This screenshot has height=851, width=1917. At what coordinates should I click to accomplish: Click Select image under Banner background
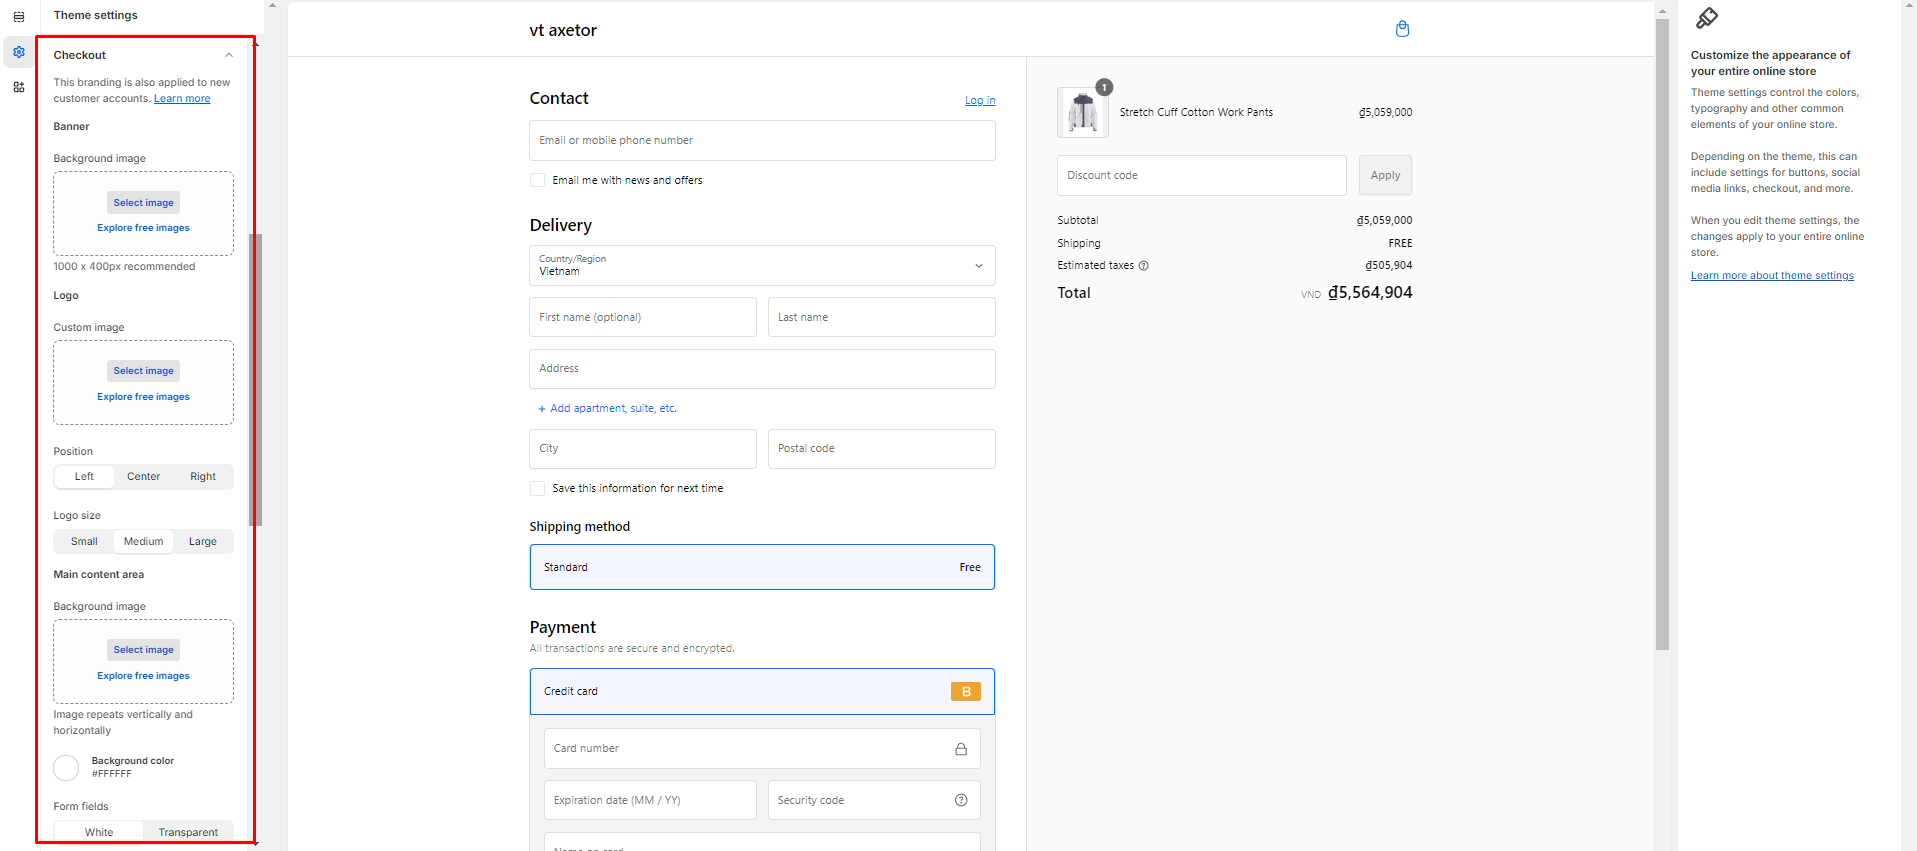tap(143, 203)
